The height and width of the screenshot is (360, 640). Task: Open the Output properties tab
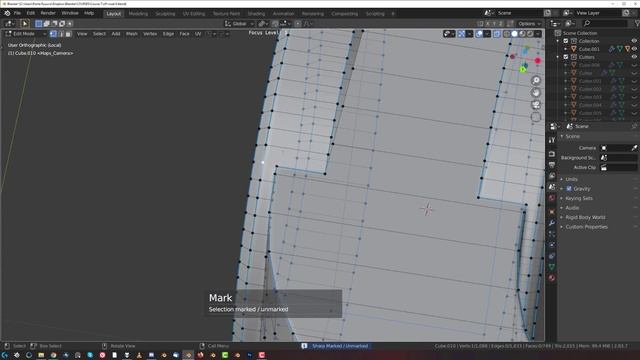[552, 165]
